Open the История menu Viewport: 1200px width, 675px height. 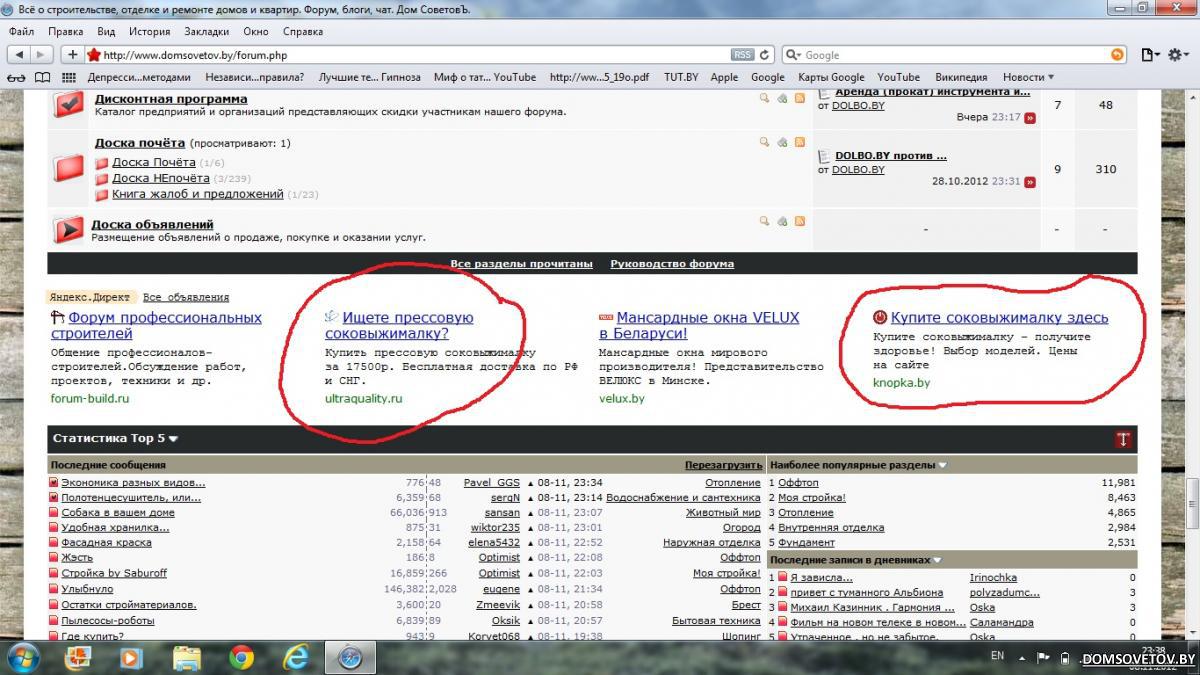(149, 31)
